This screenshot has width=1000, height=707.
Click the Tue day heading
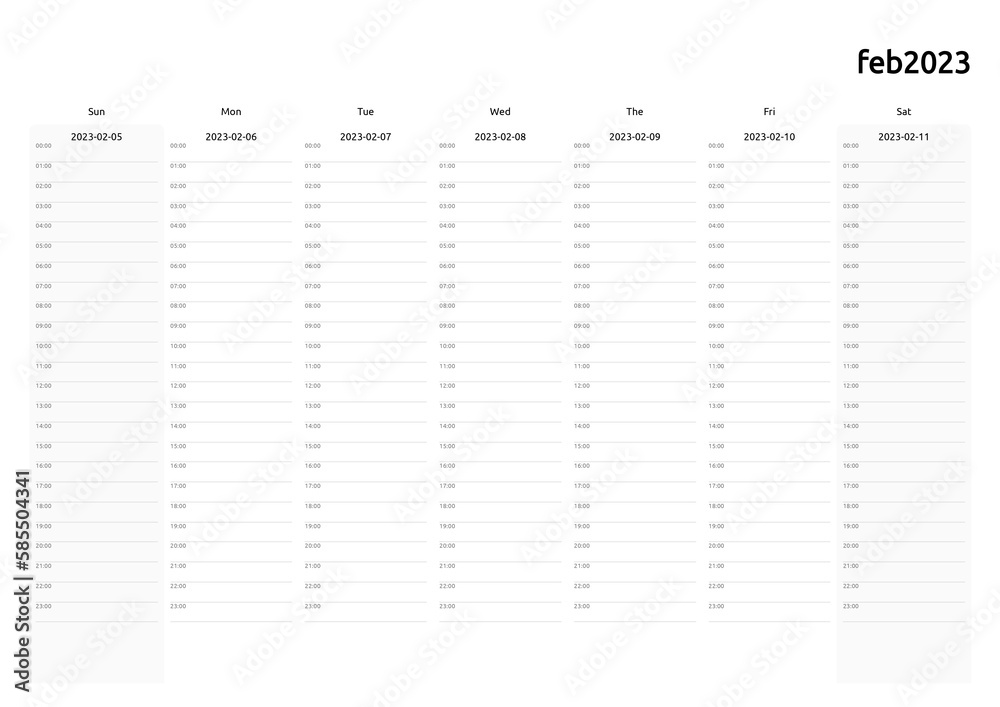coord(365,112)
